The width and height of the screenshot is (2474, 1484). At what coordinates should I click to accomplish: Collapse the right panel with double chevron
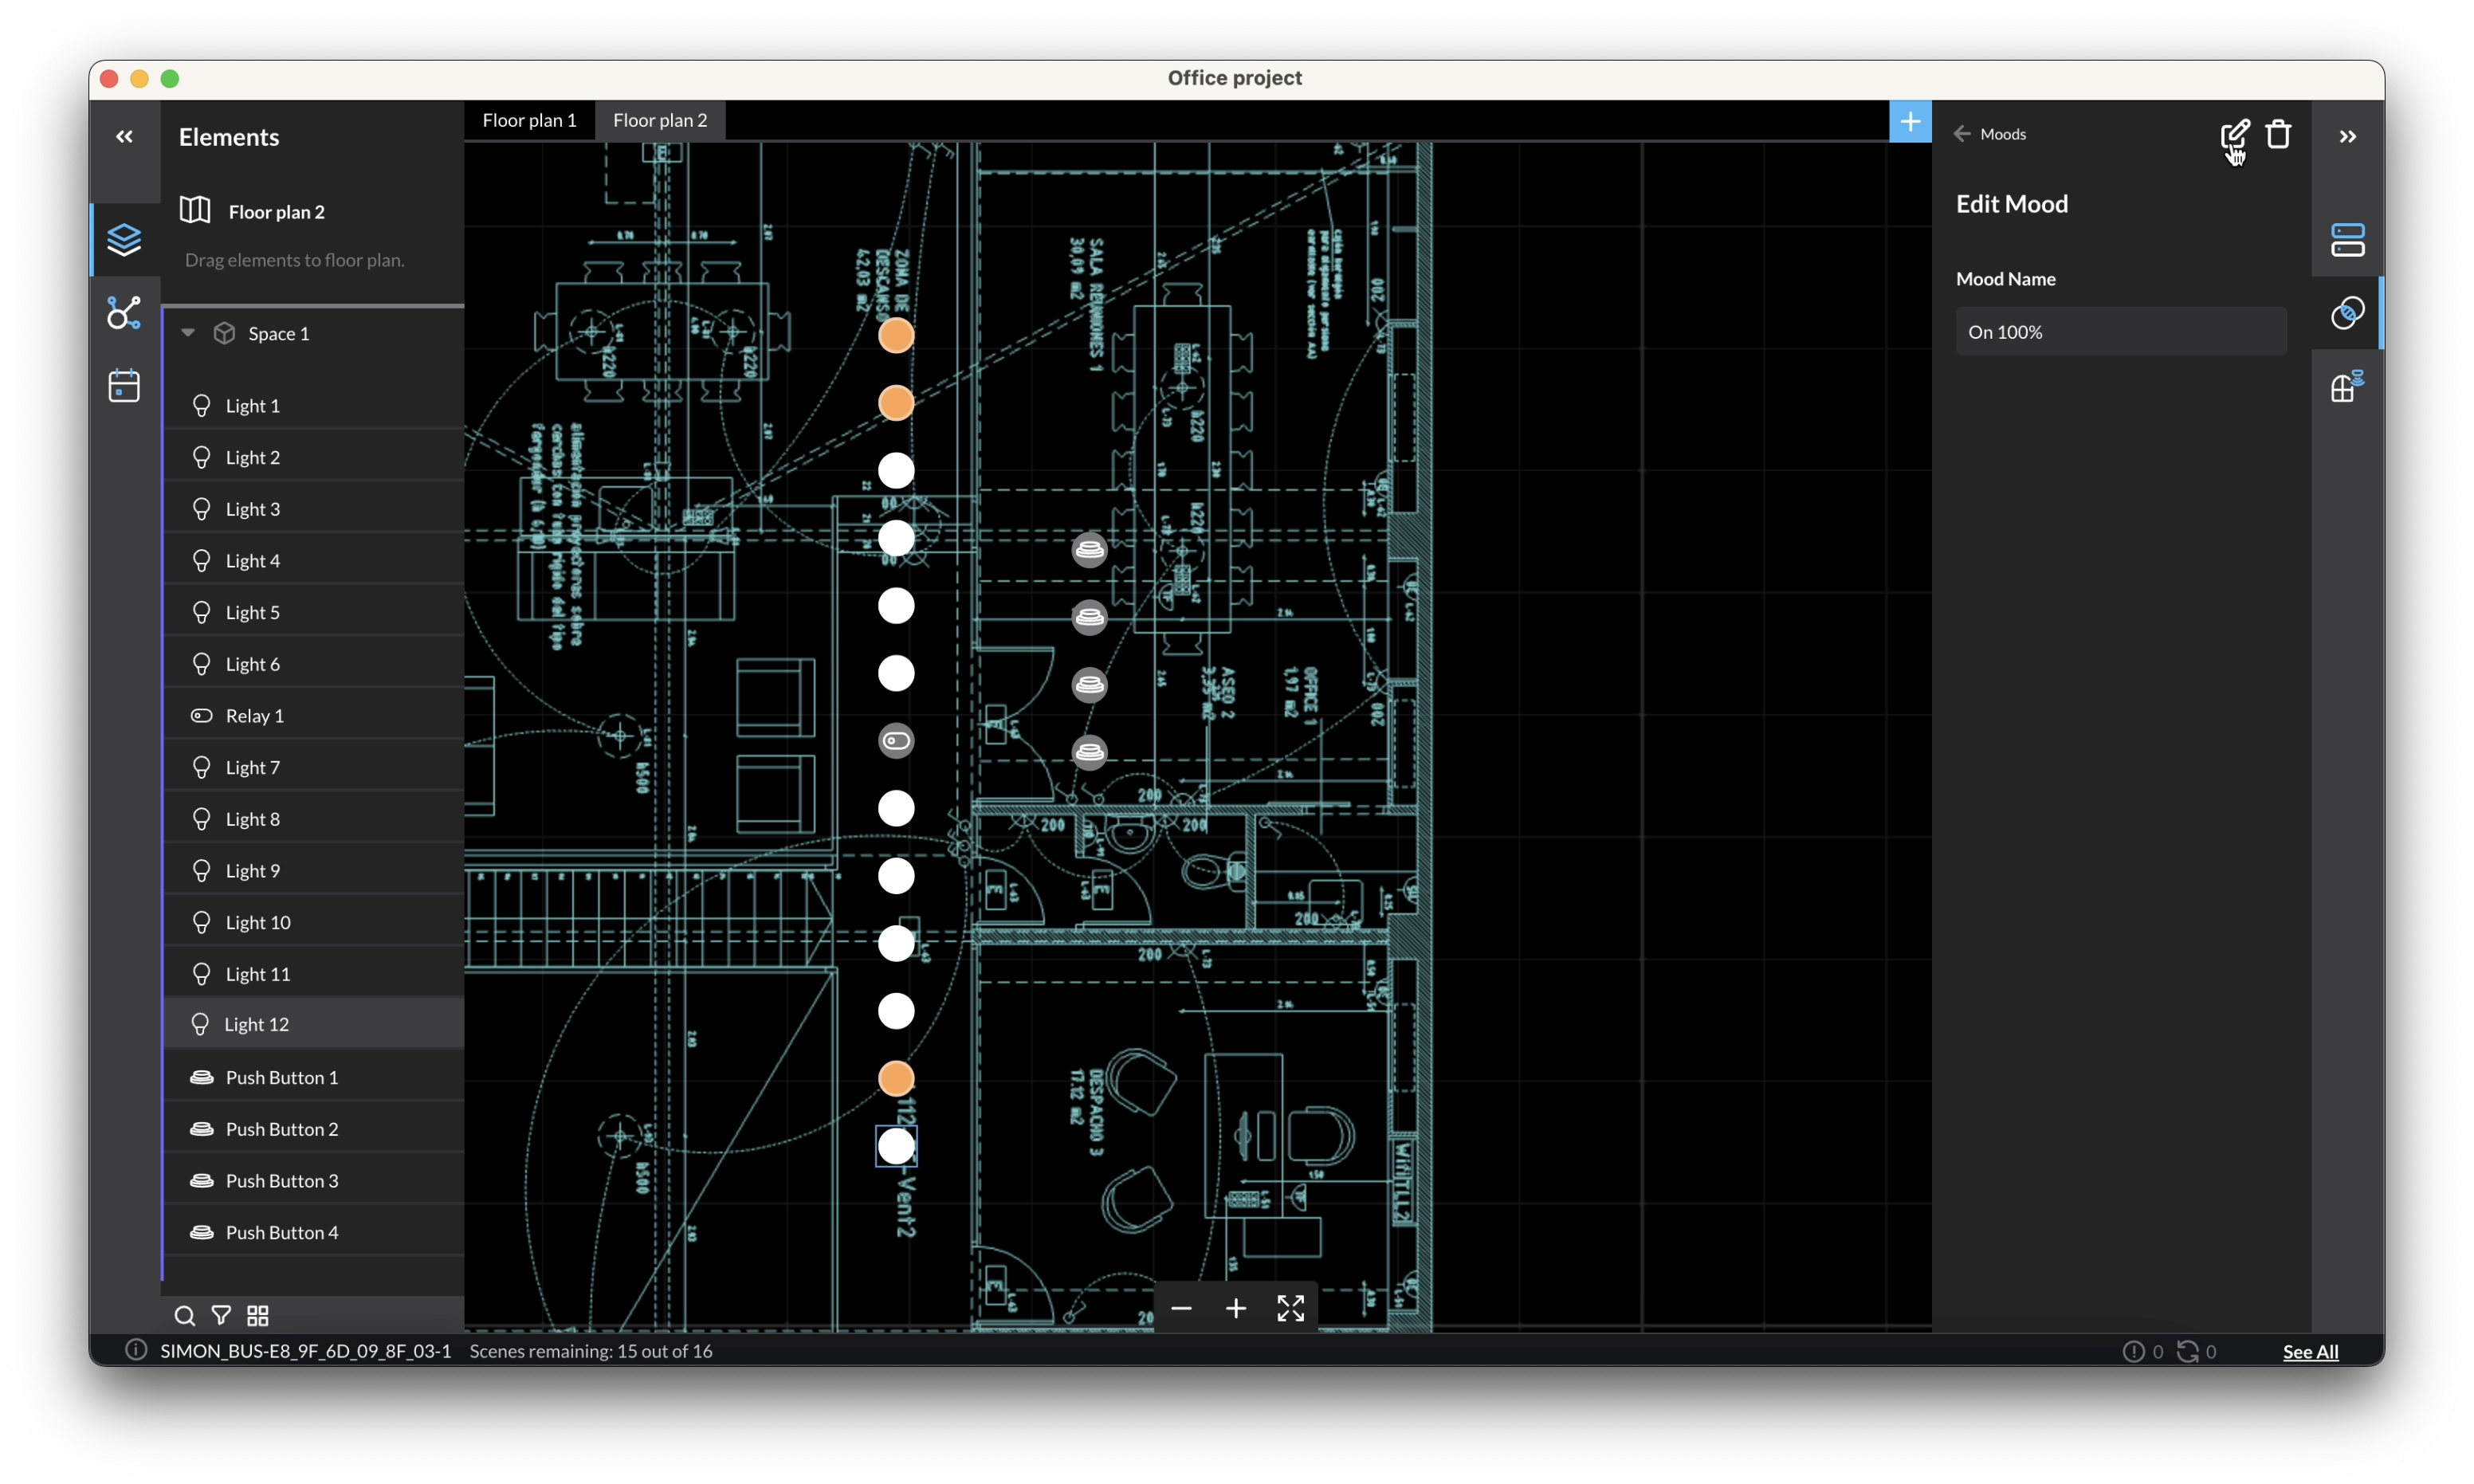point(2348,136)
